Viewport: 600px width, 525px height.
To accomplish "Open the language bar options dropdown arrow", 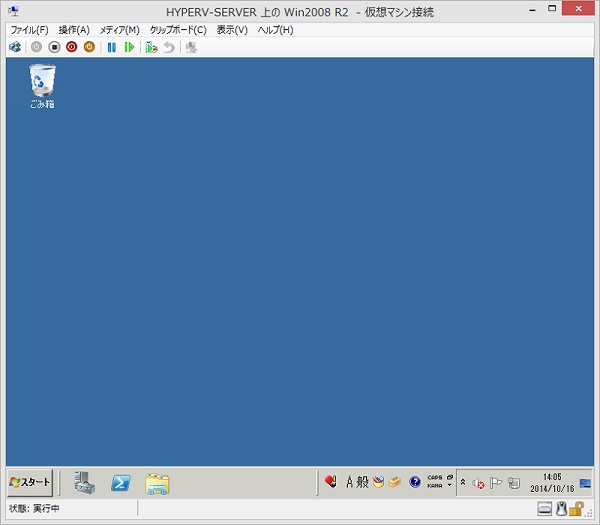I will pyautogui.click(x=450, y=486).
